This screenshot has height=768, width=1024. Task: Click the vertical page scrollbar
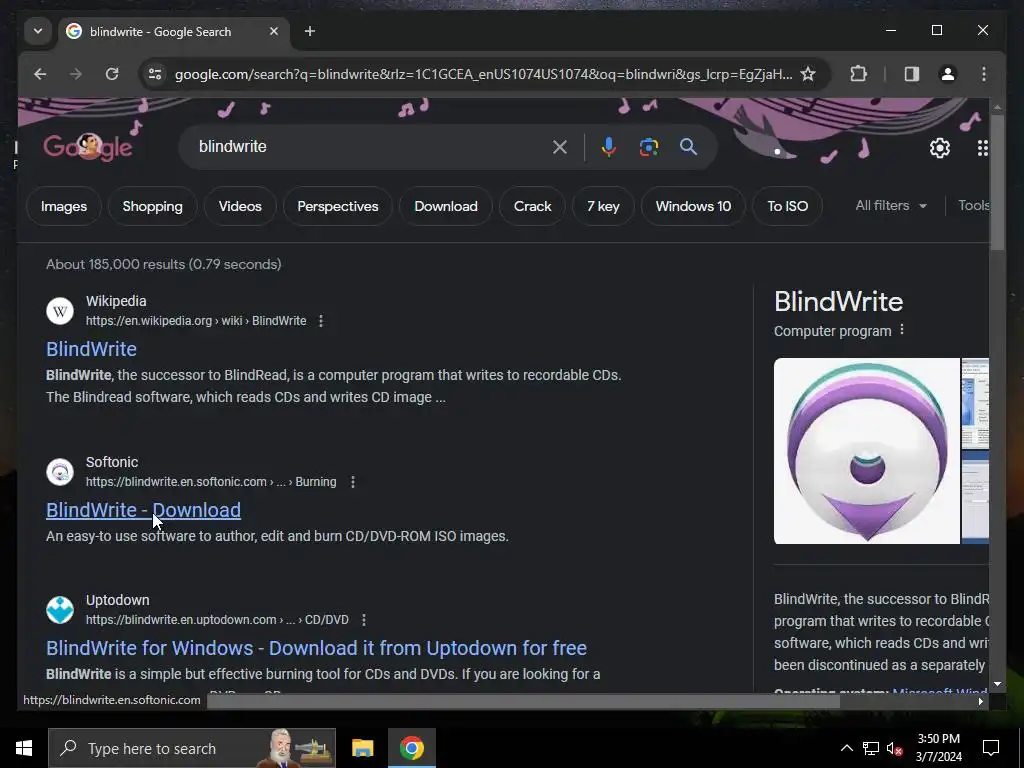coord(997,183)
